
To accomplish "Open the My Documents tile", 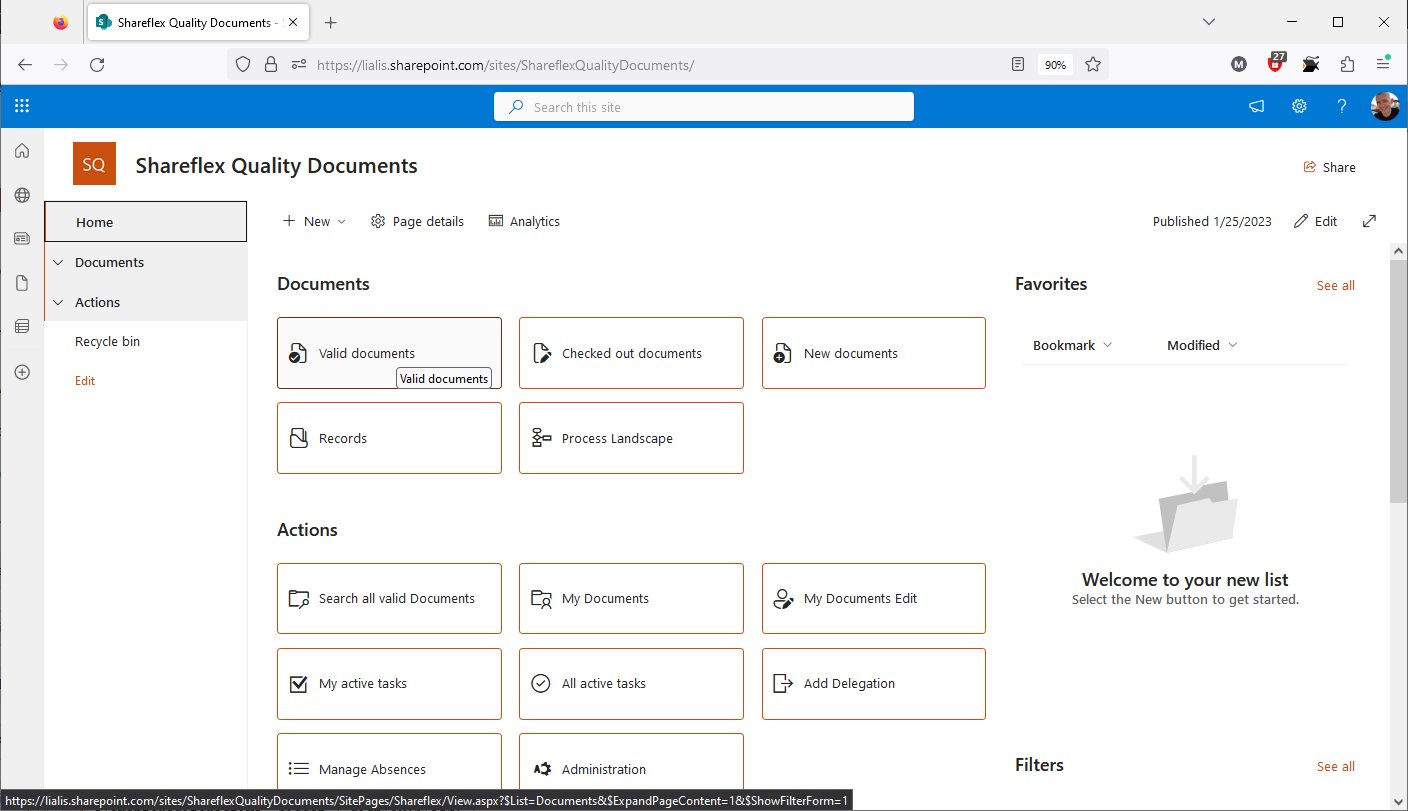I will (631, 598).
